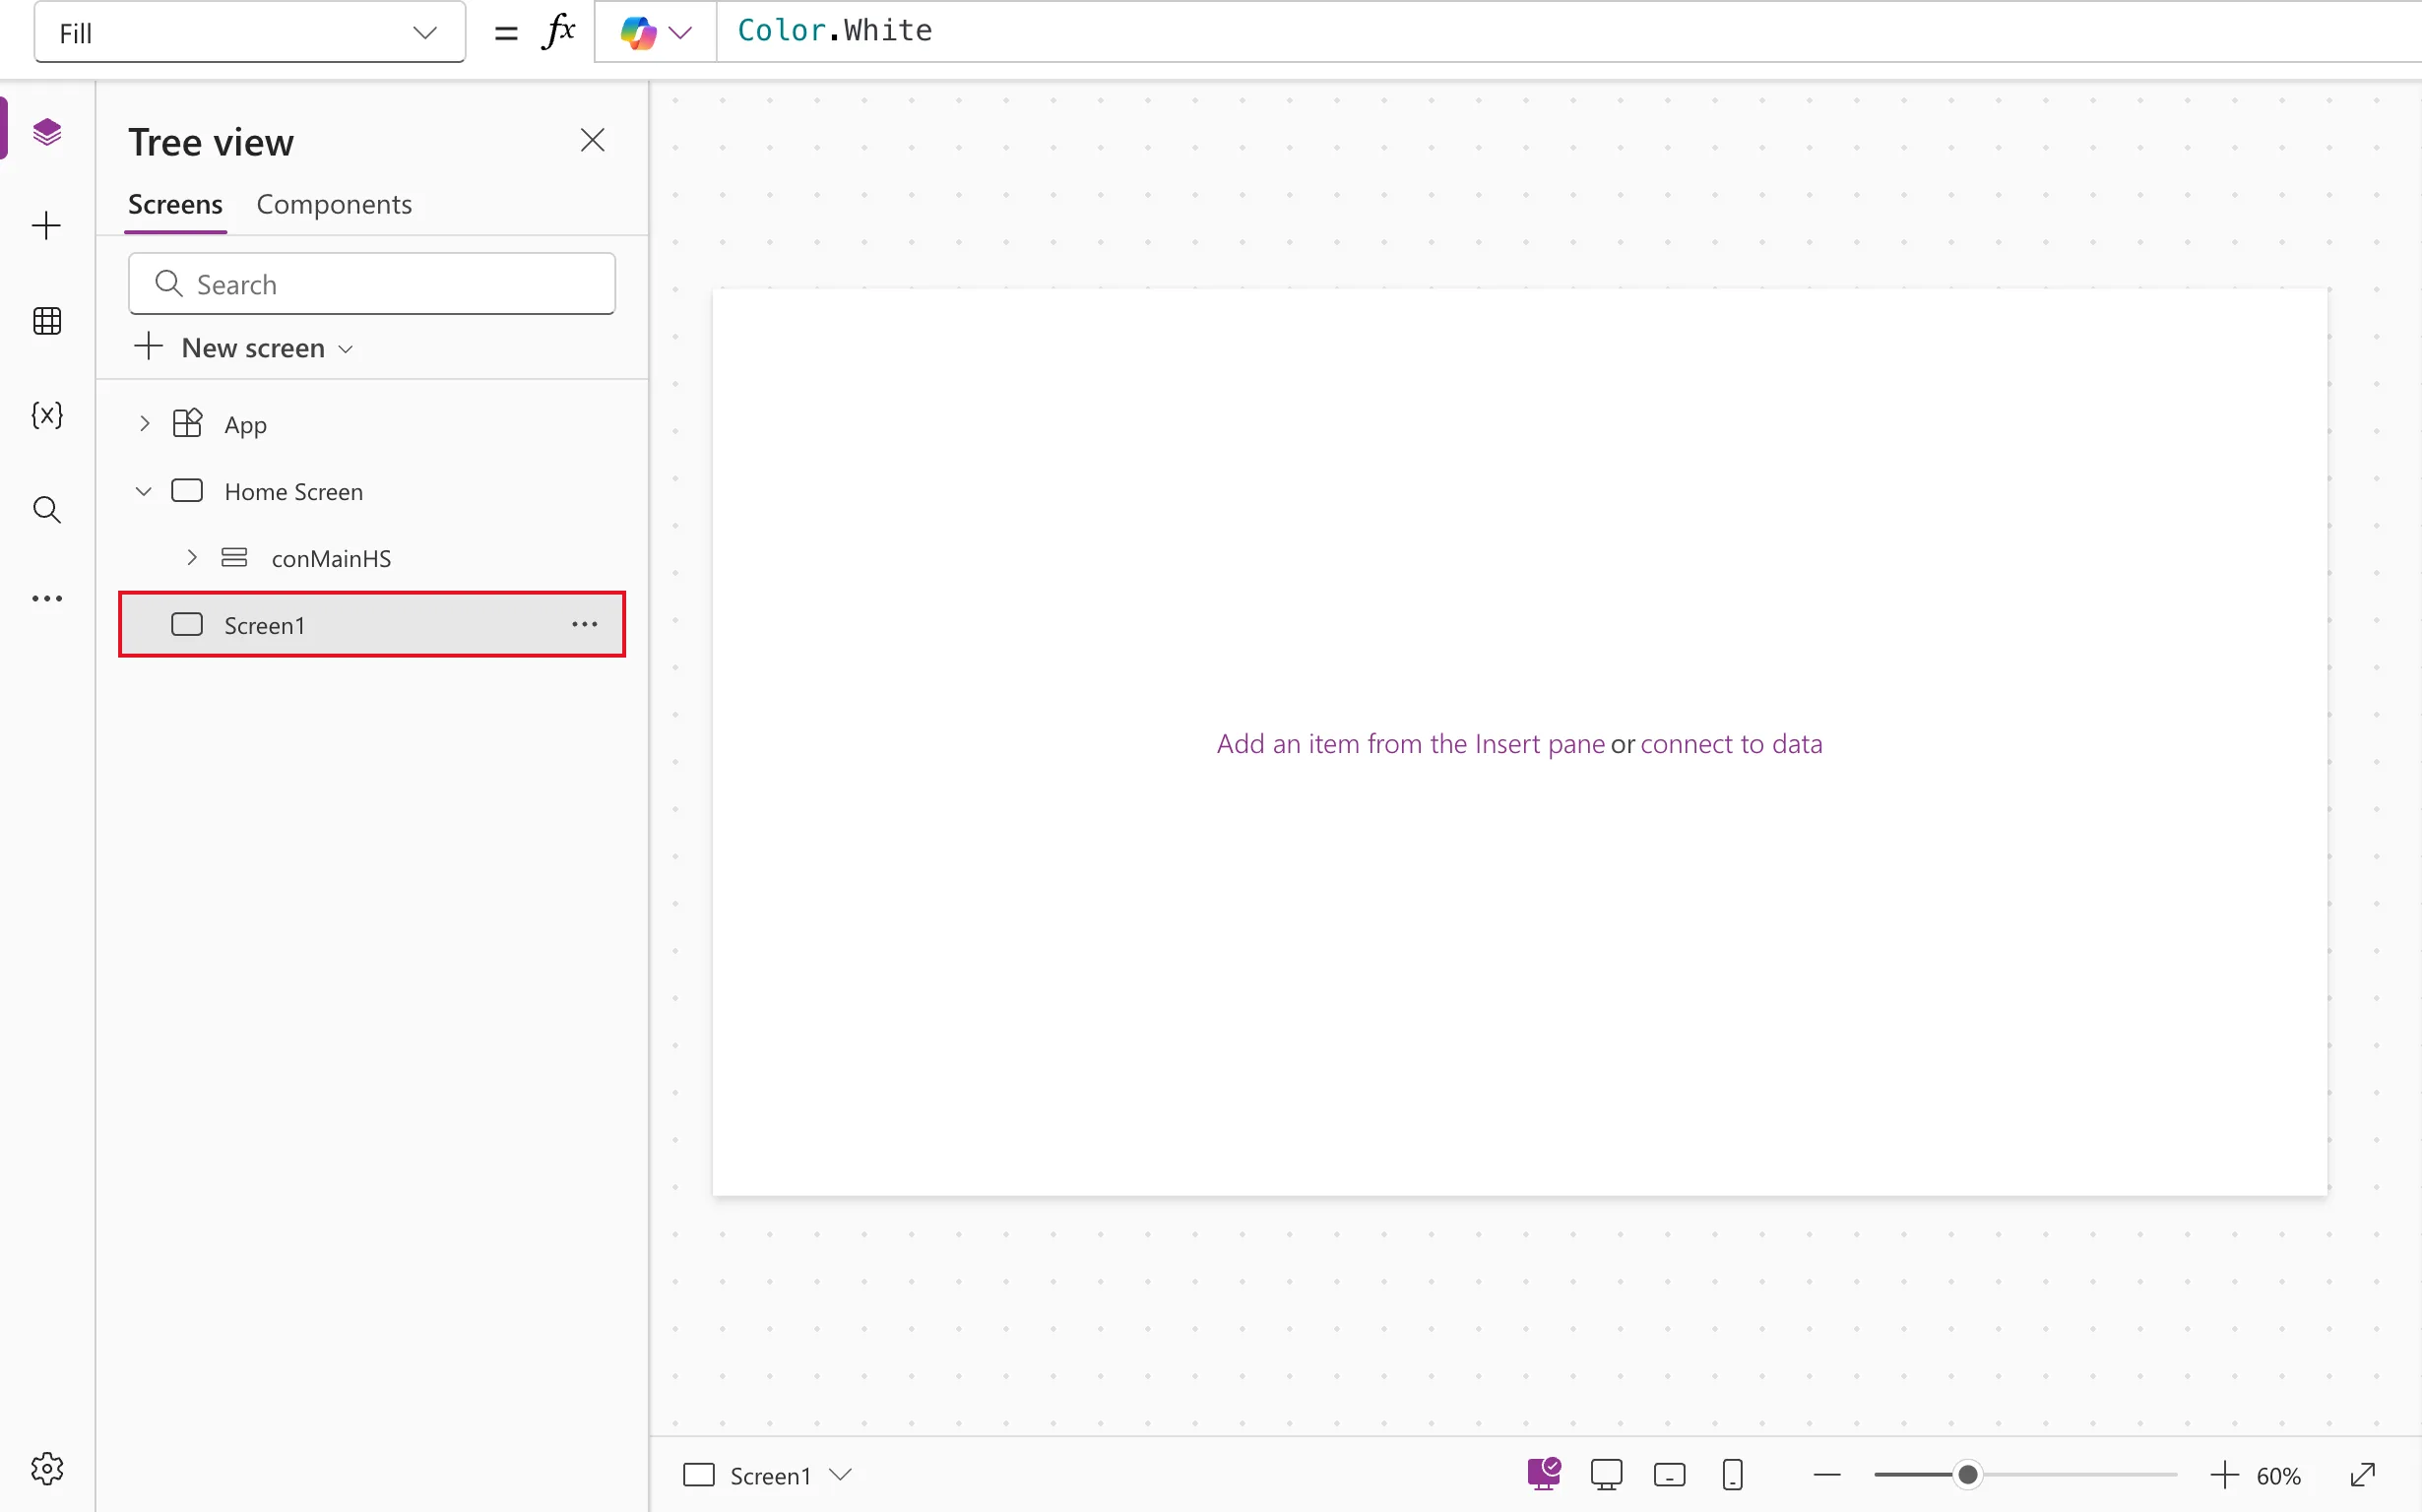
Task: Click the zoom slider handle
Action: click(x=1967, y=1475)
